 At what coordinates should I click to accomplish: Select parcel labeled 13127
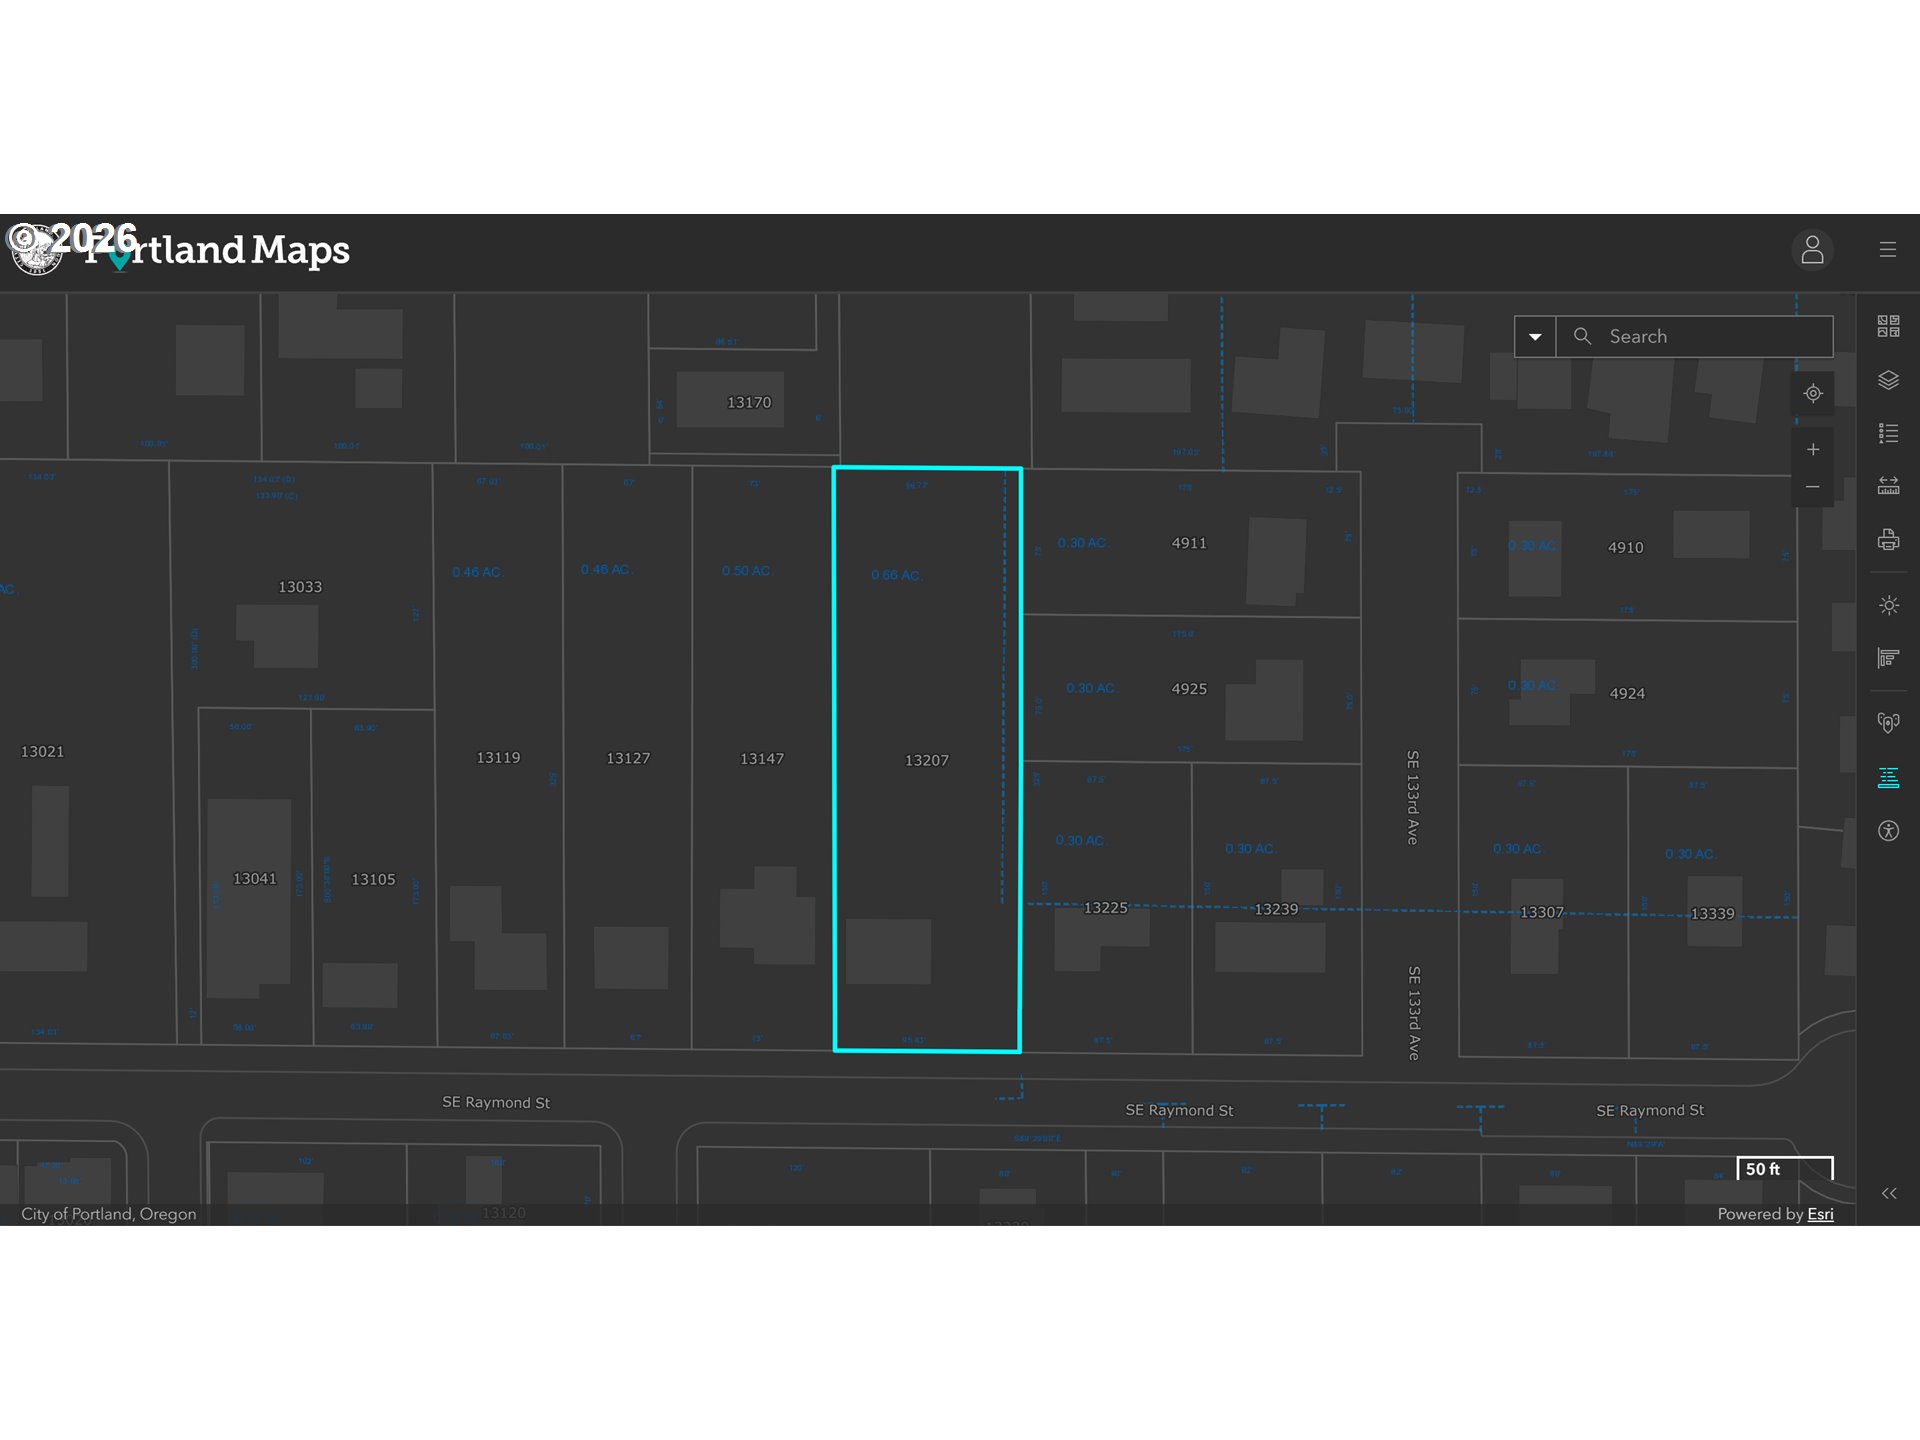[628, 759]
